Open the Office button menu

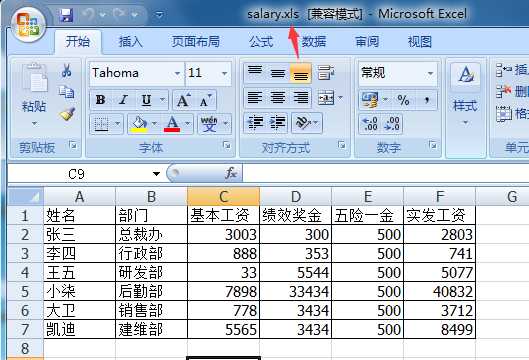click(28, 24)
